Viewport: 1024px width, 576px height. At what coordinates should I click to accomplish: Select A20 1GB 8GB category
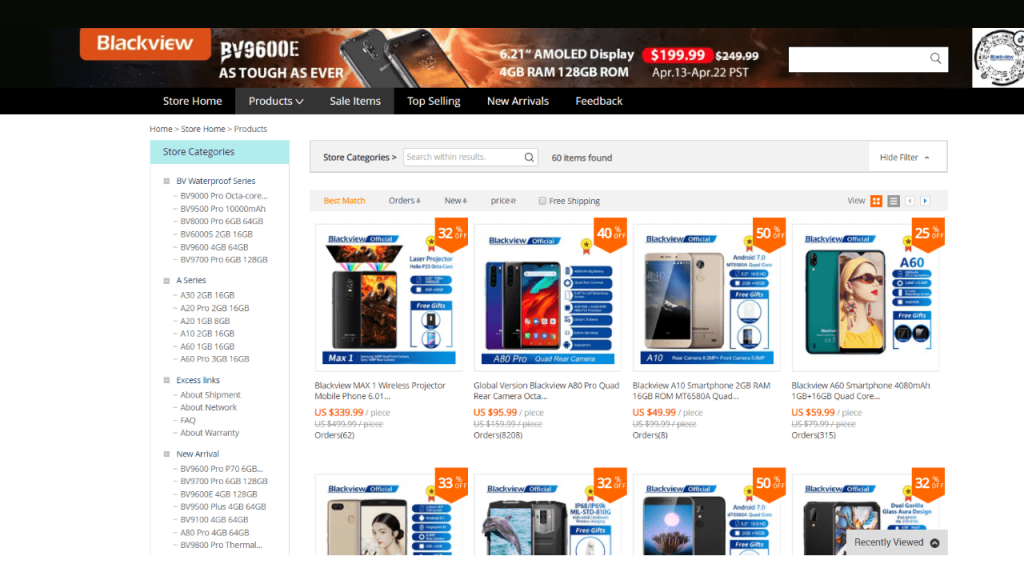(205, 321)
